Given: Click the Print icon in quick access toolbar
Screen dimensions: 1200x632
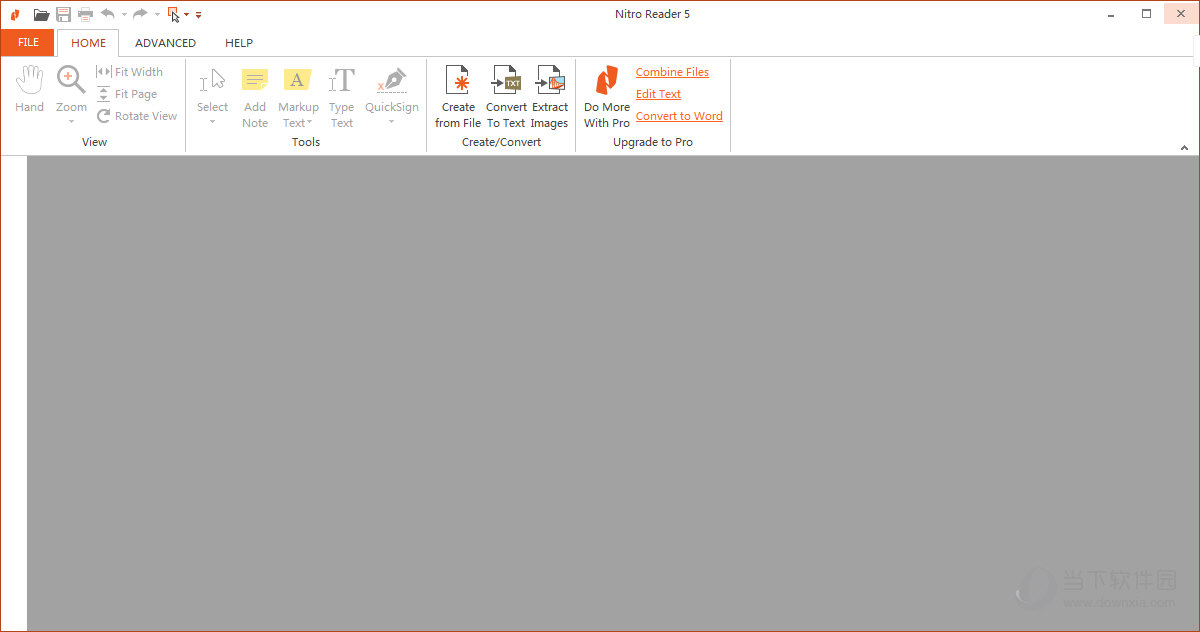Looking at the screenshot, I should click(85, 14).
